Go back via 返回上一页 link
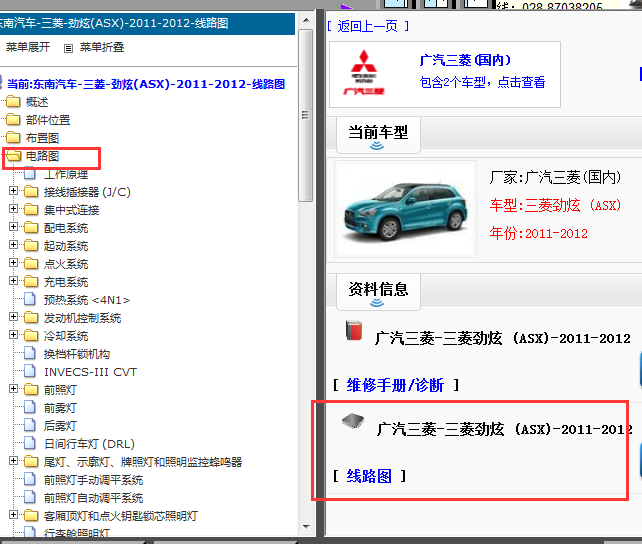 [368, 27]
